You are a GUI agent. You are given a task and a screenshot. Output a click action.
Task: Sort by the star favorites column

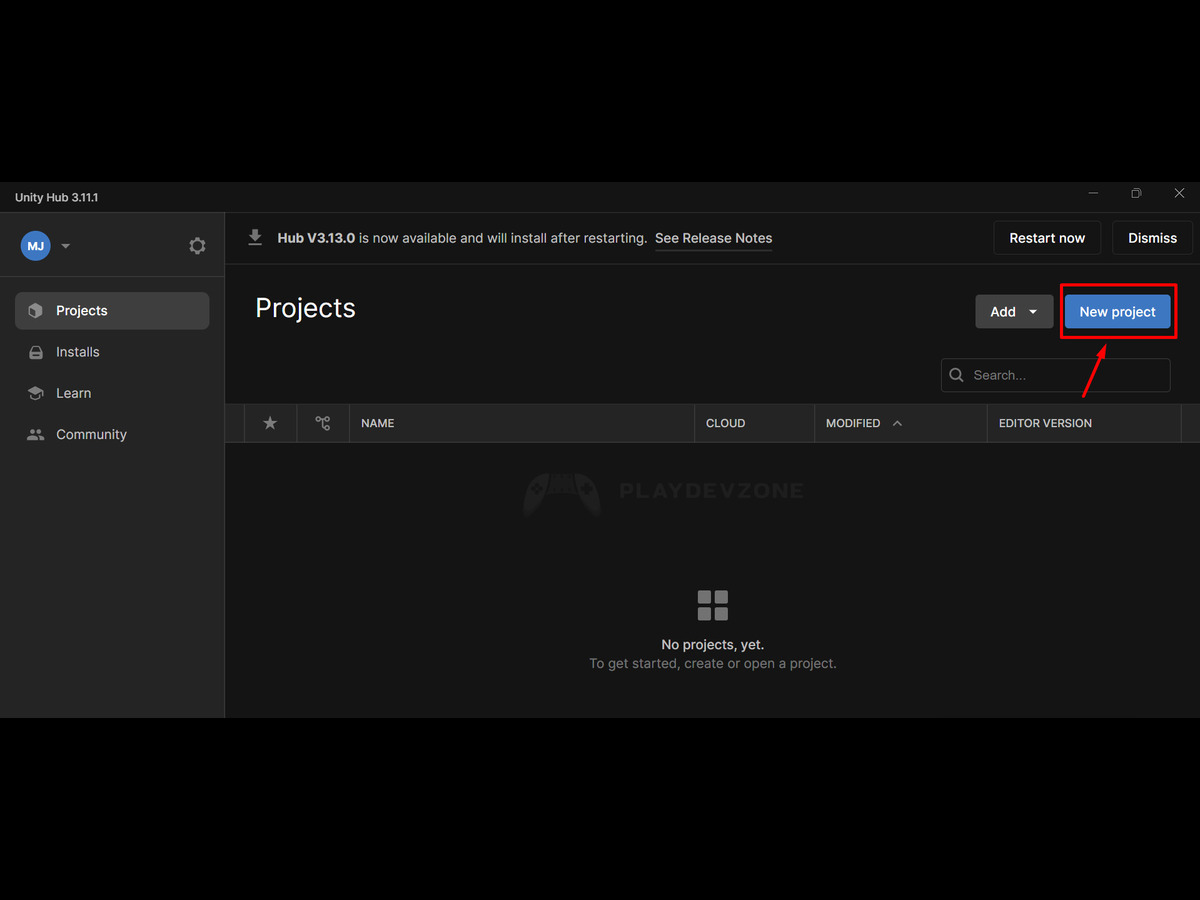pyautogui.click(x=270, y=423)
